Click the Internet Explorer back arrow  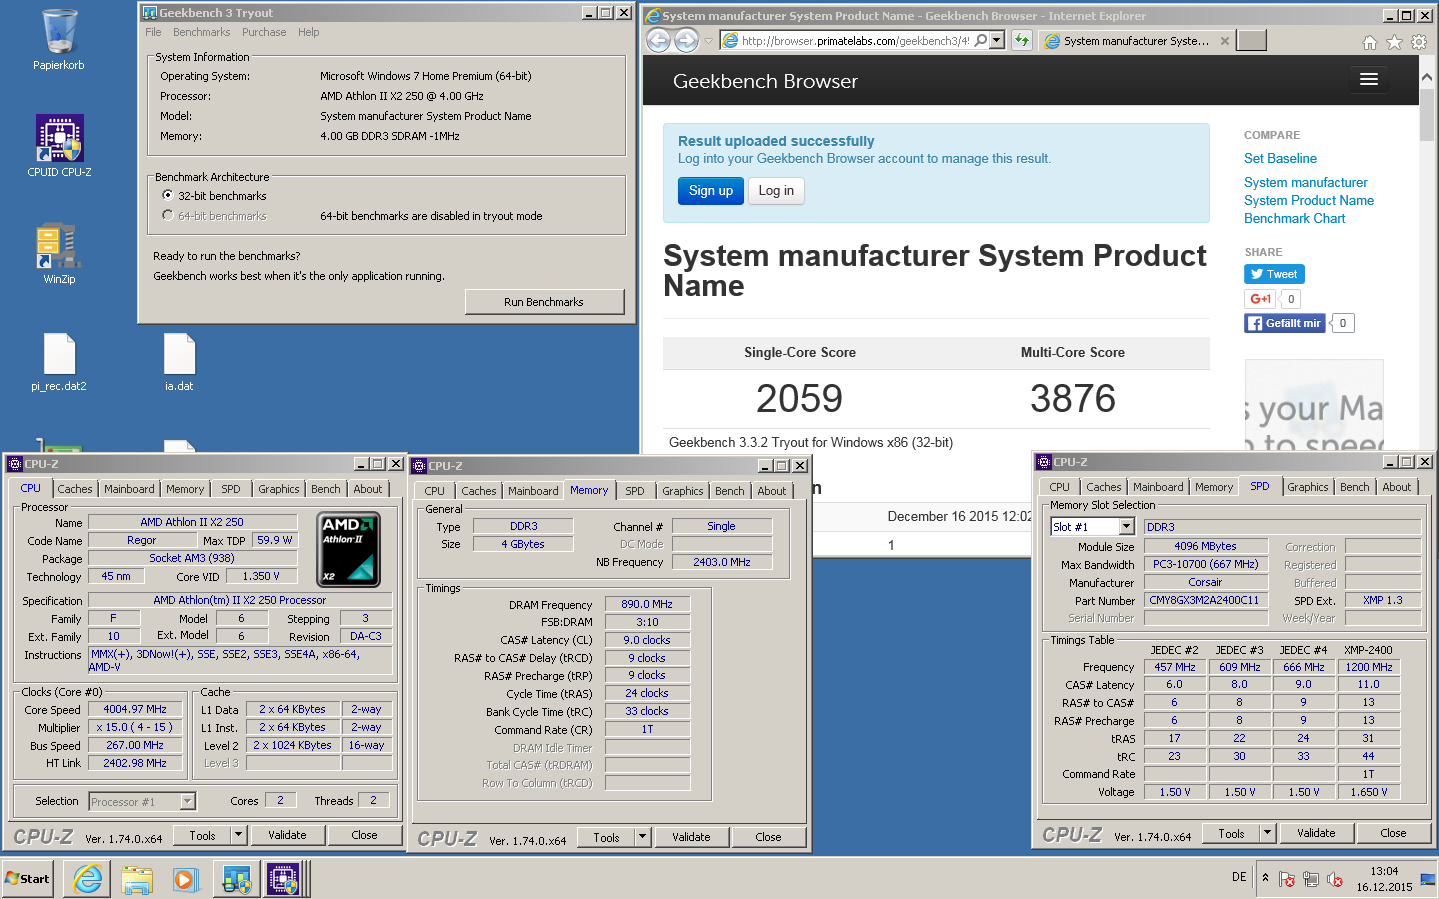(x=658, y=40)
